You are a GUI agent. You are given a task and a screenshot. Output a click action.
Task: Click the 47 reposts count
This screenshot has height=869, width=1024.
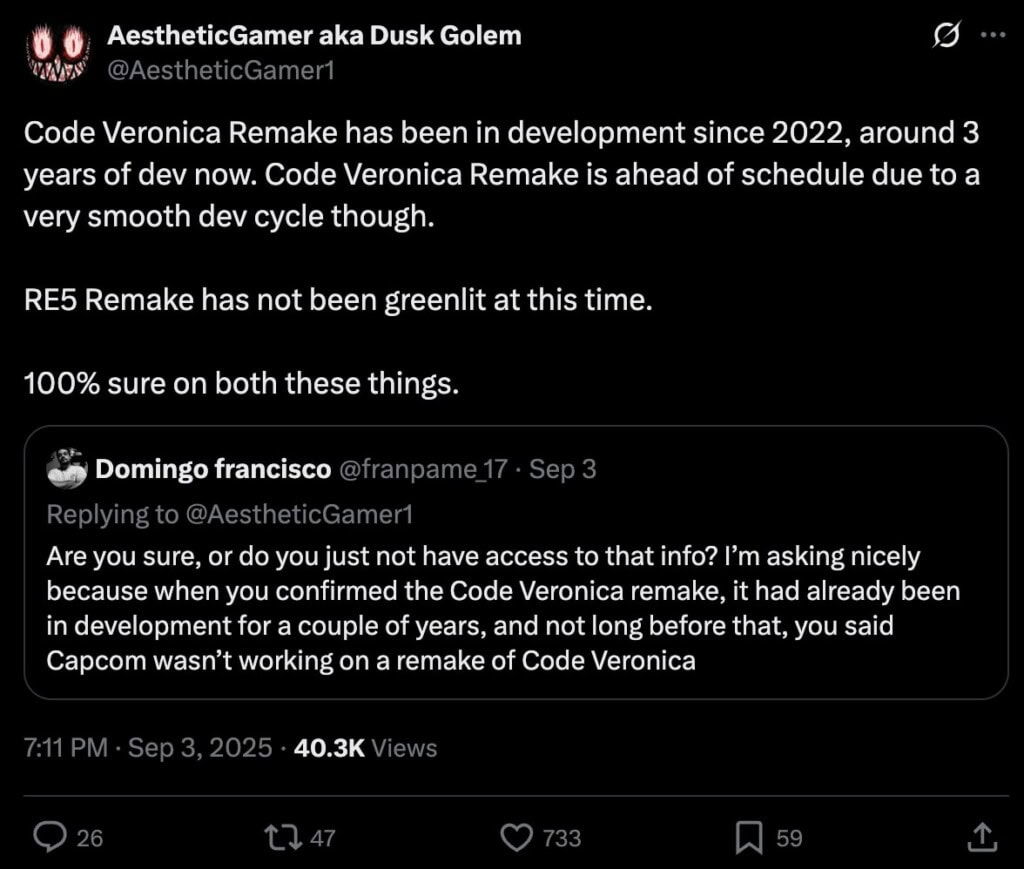pos(323,838)
